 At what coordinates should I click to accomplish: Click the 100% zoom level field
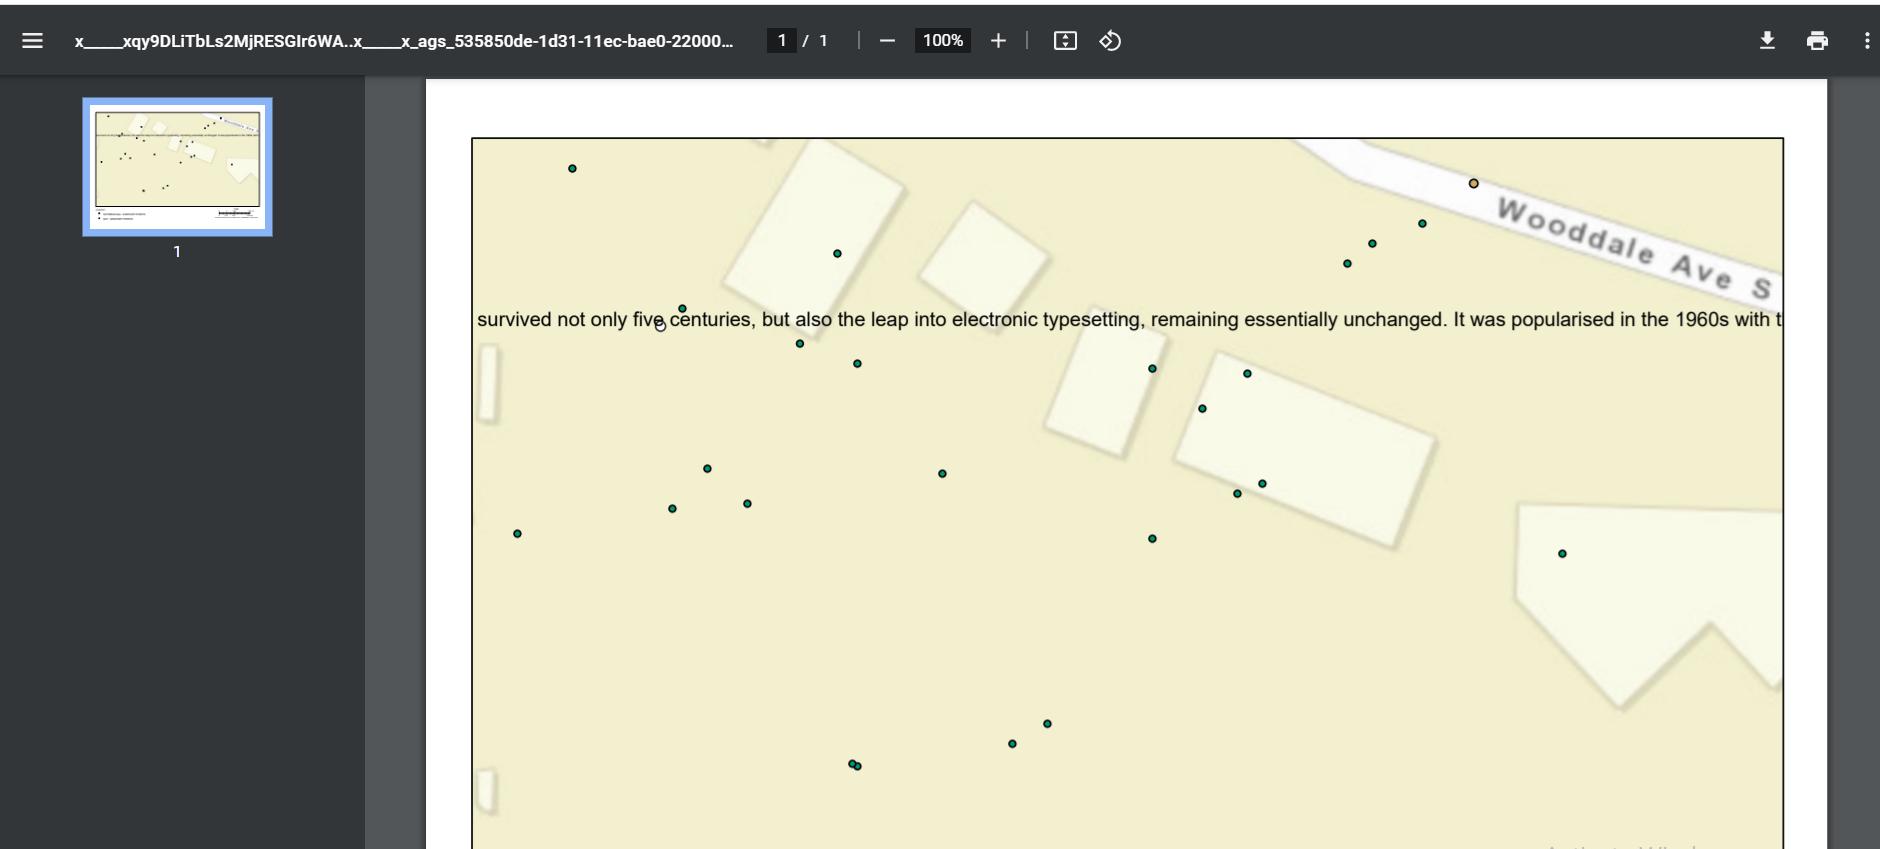tap(942, 41)
